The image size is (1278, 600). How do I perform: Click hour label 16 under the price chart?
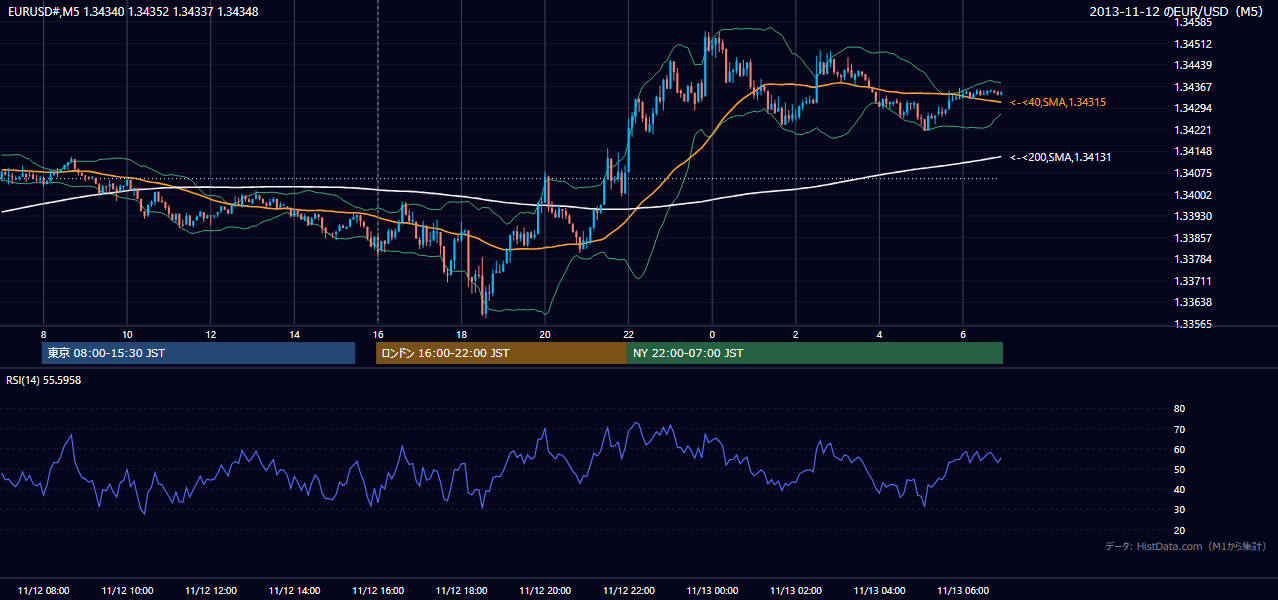[378, 333]
